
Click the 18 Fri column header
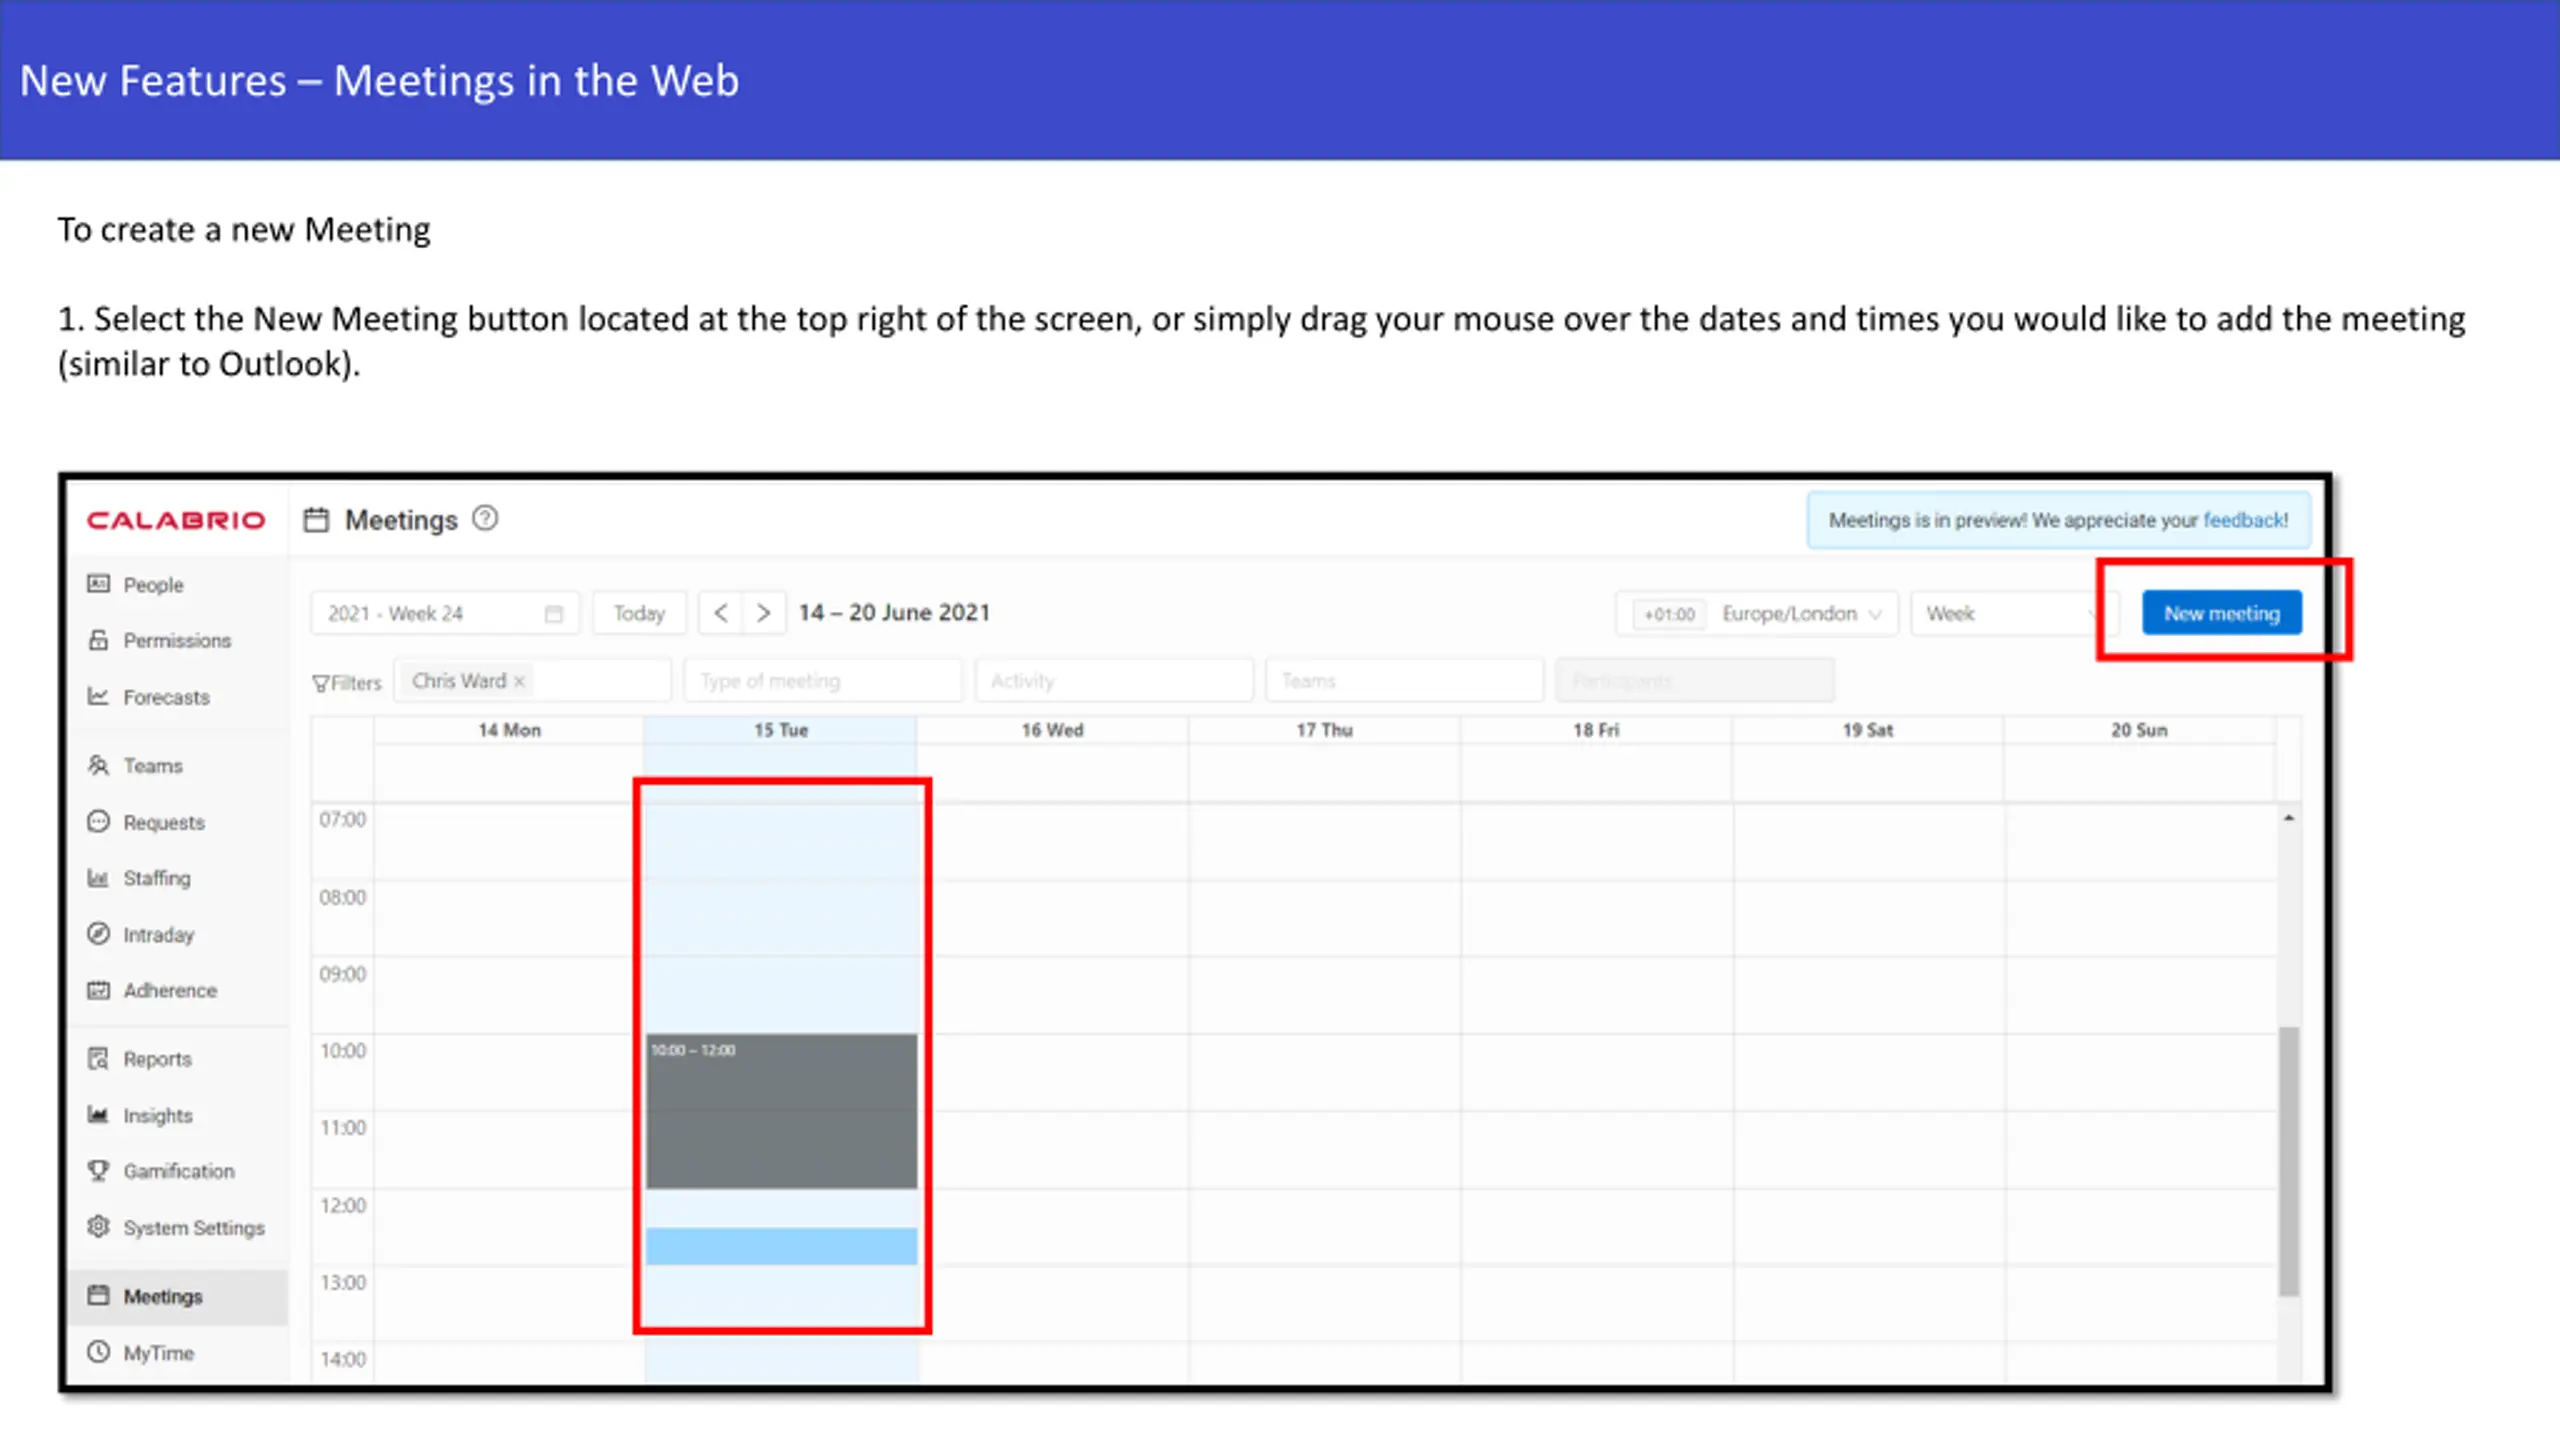click(x=1596, y=730)
